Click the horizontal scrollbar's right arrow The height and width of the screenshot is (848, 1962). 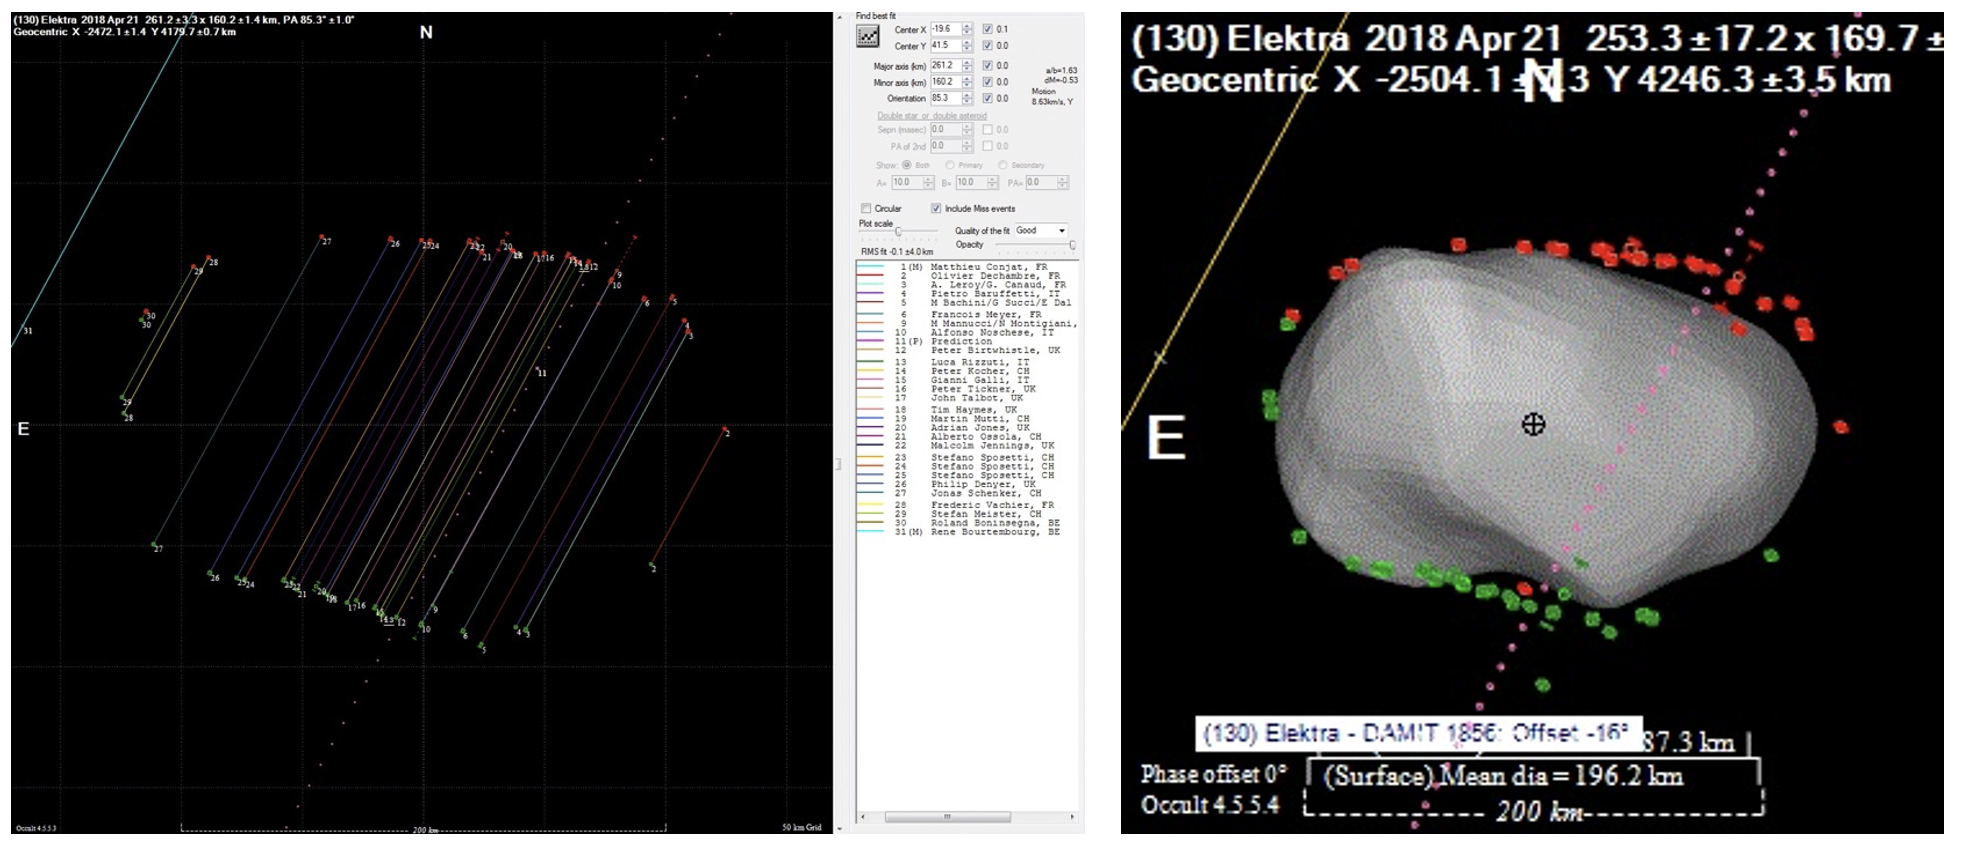pos(1072,817)
